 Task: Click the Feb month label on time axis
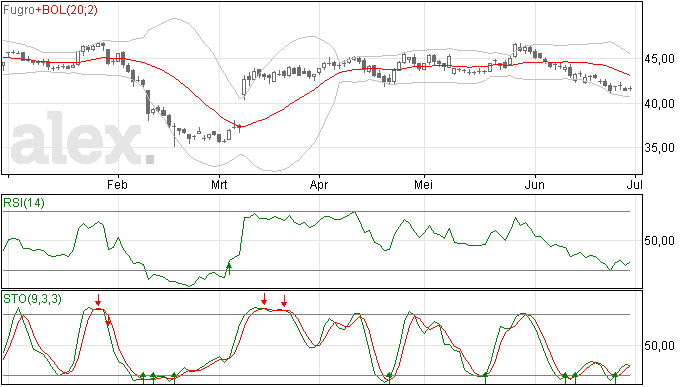click(117, 184)
